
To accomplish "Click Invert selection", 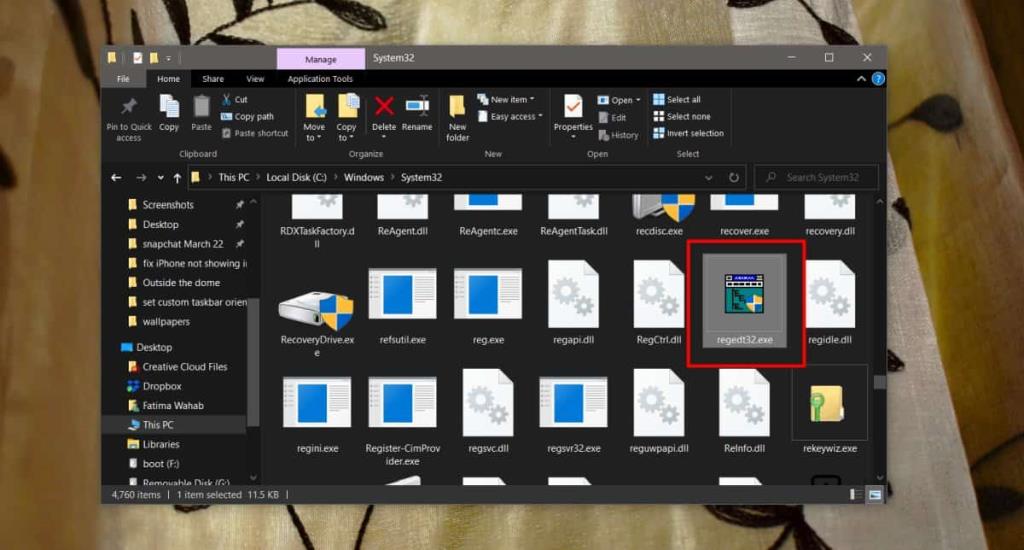I will [x=688, y=133].
